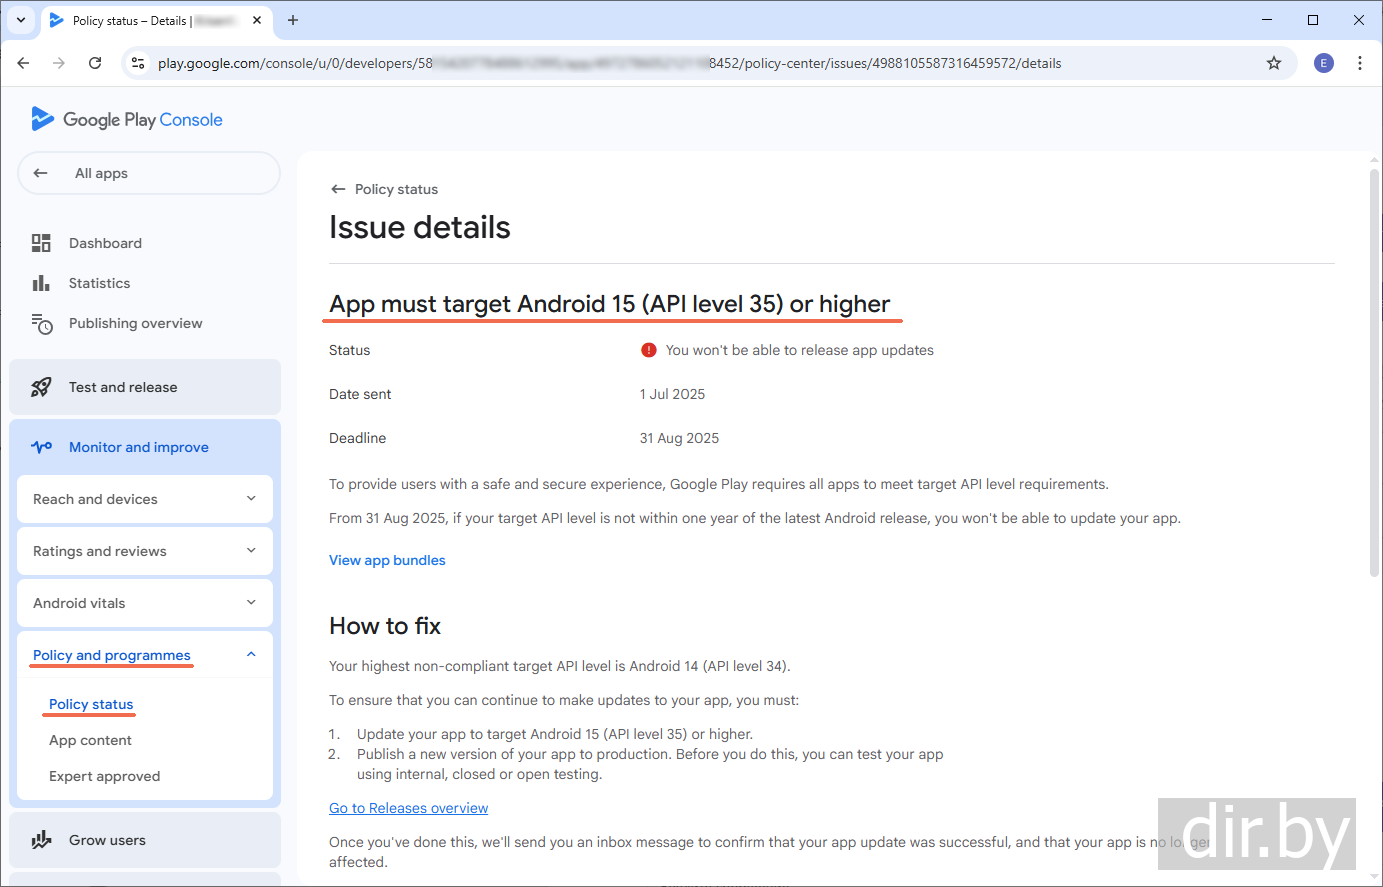The image size is (1383, 887).
Task: Select Expert approved menu item
Action: [x=104, y=776]
